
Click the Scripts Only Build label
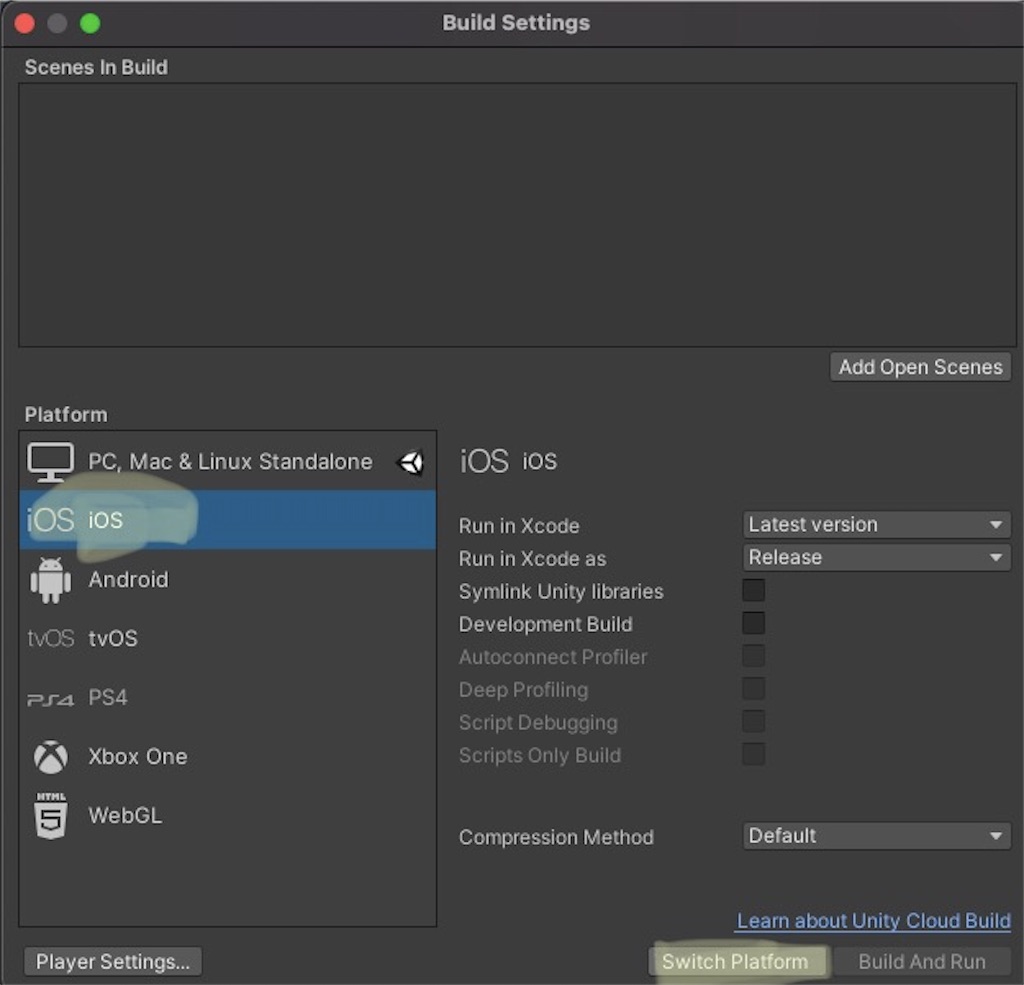(539, 755)
